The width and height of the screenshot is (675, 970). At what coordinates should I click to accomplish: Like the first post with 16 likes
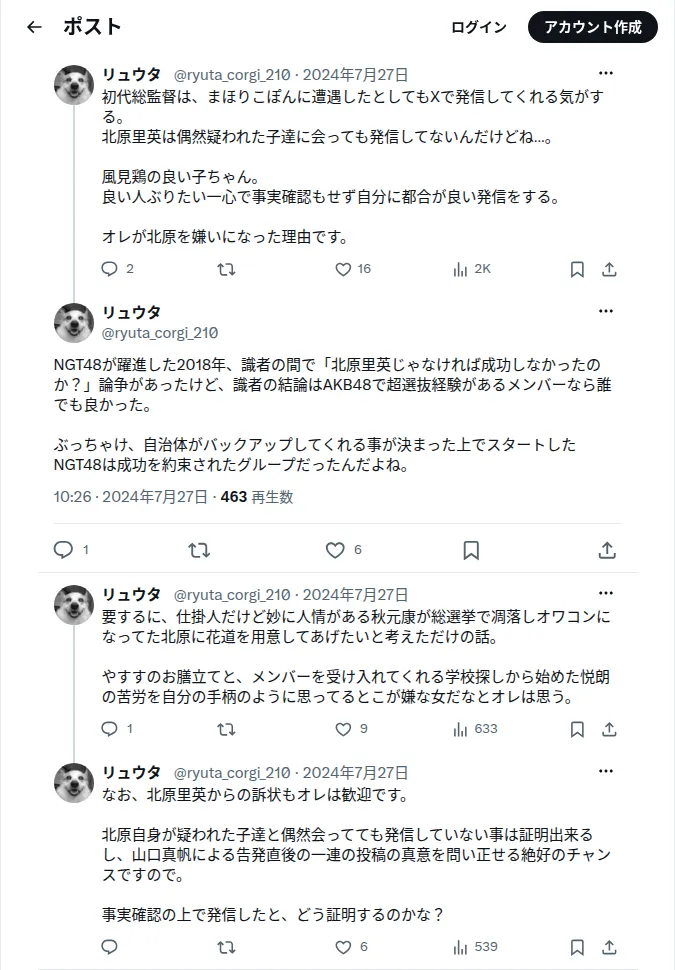click(x=353, y=269)
